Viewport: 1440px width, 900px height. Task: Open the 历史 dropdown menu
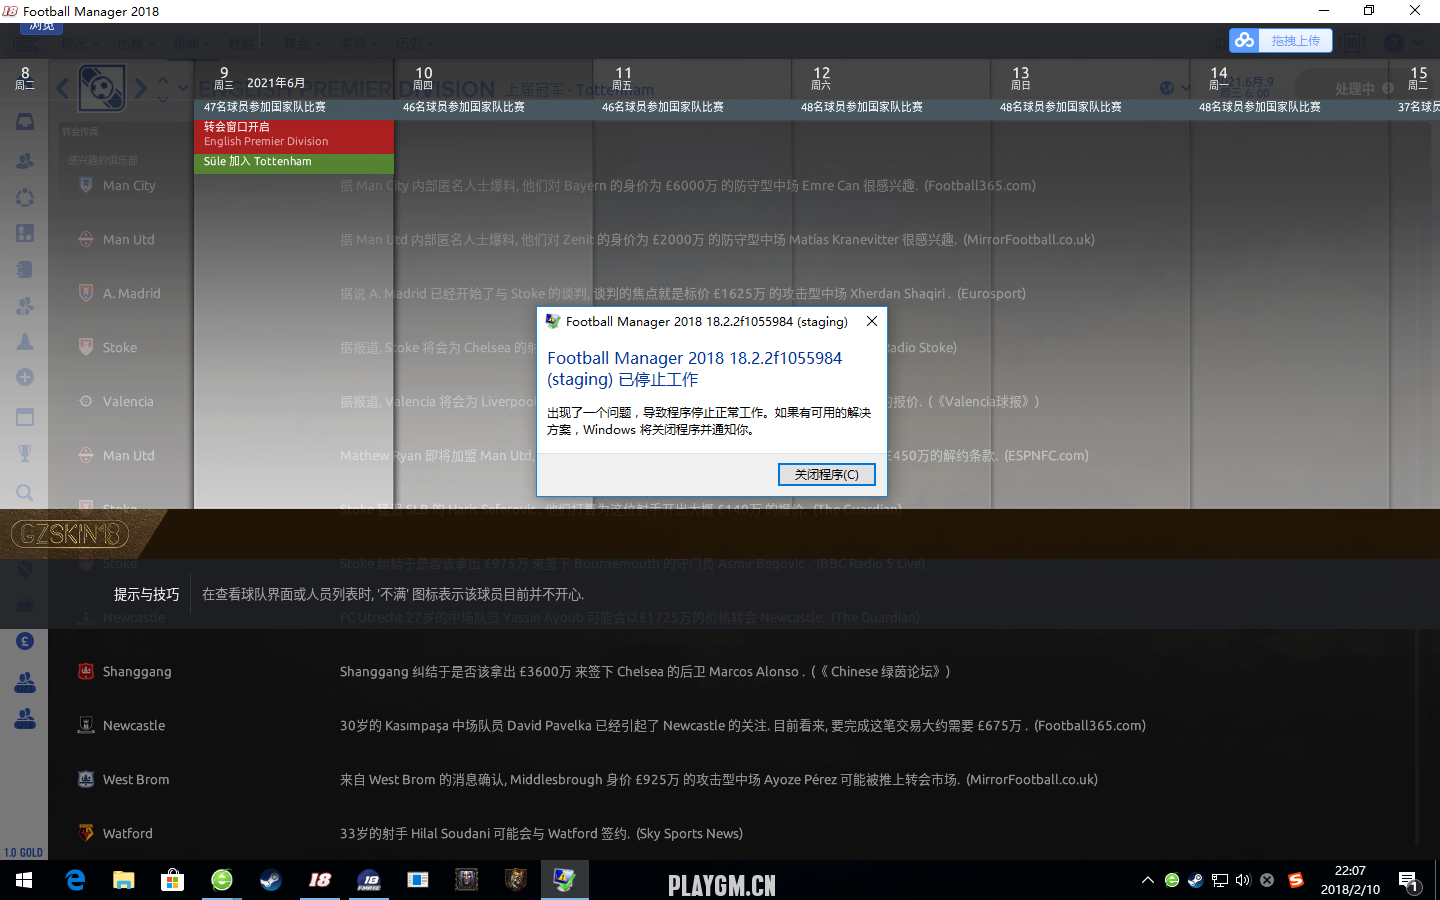pos(415,44)
